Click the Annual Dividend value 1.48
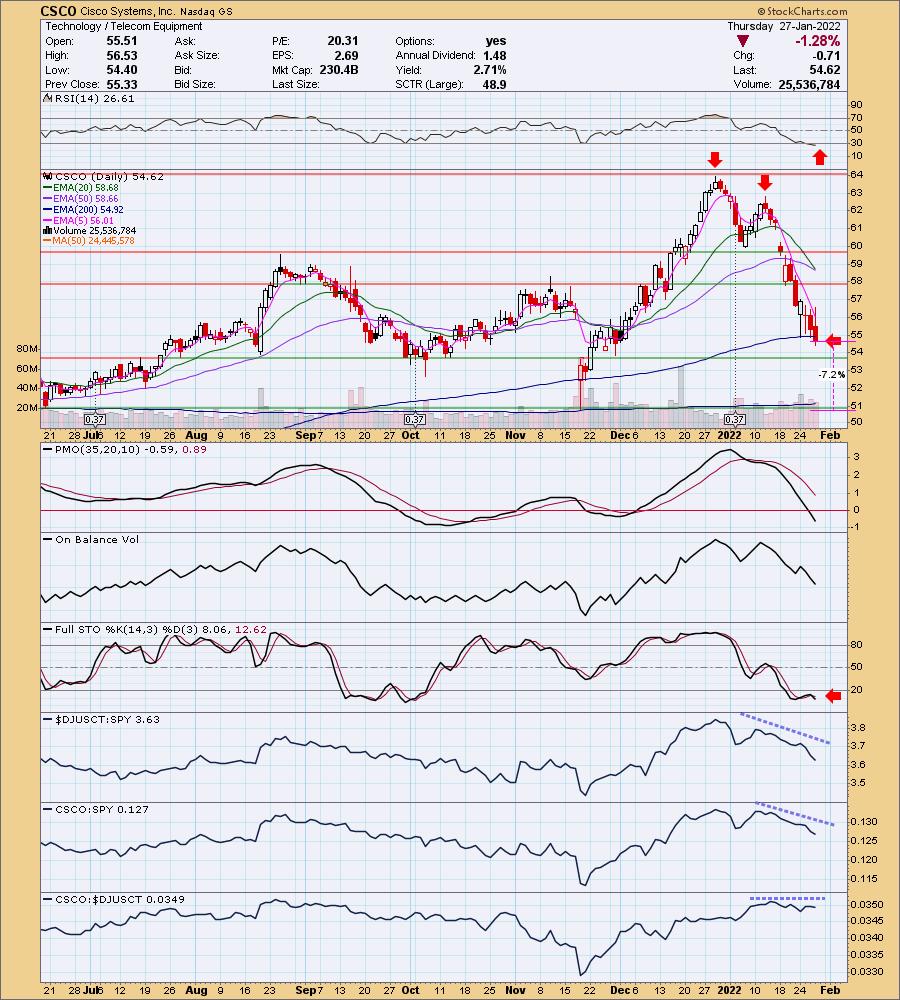 494,55
